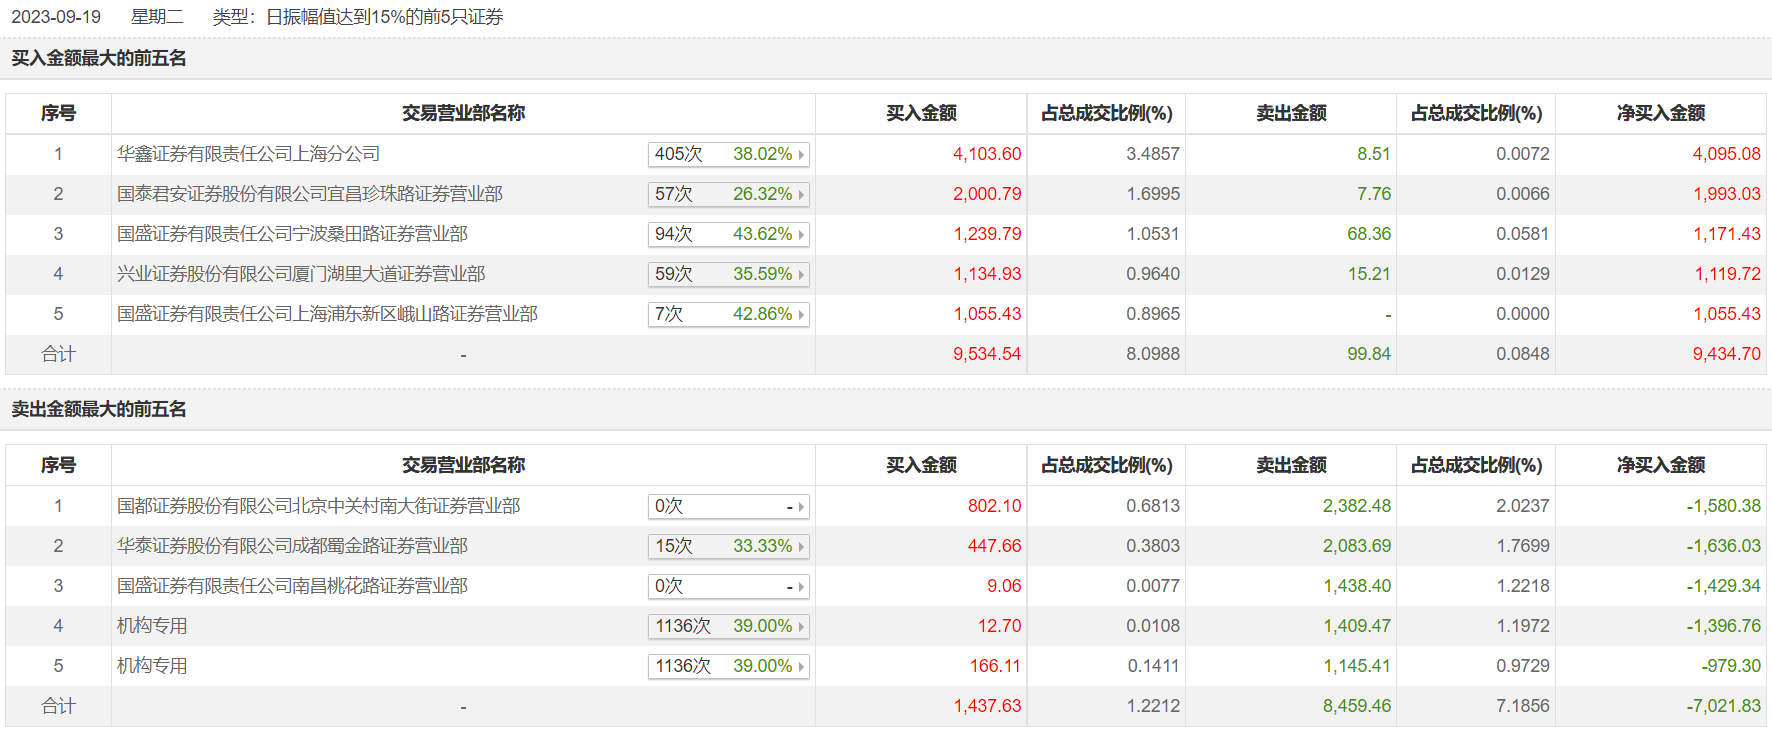This screenshot has width=1772, height=734.
Task: Open the 57次 26.32% stats dropdown
Action: pos(728,194)
